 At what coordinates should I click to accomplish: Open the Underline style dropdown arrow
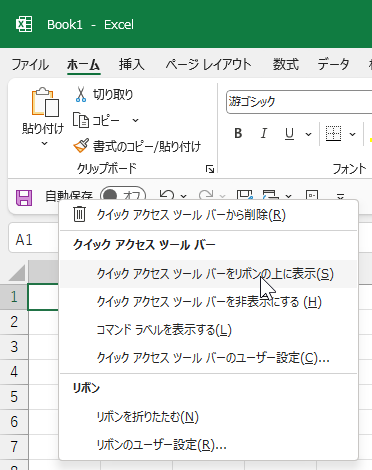point(309,134)
